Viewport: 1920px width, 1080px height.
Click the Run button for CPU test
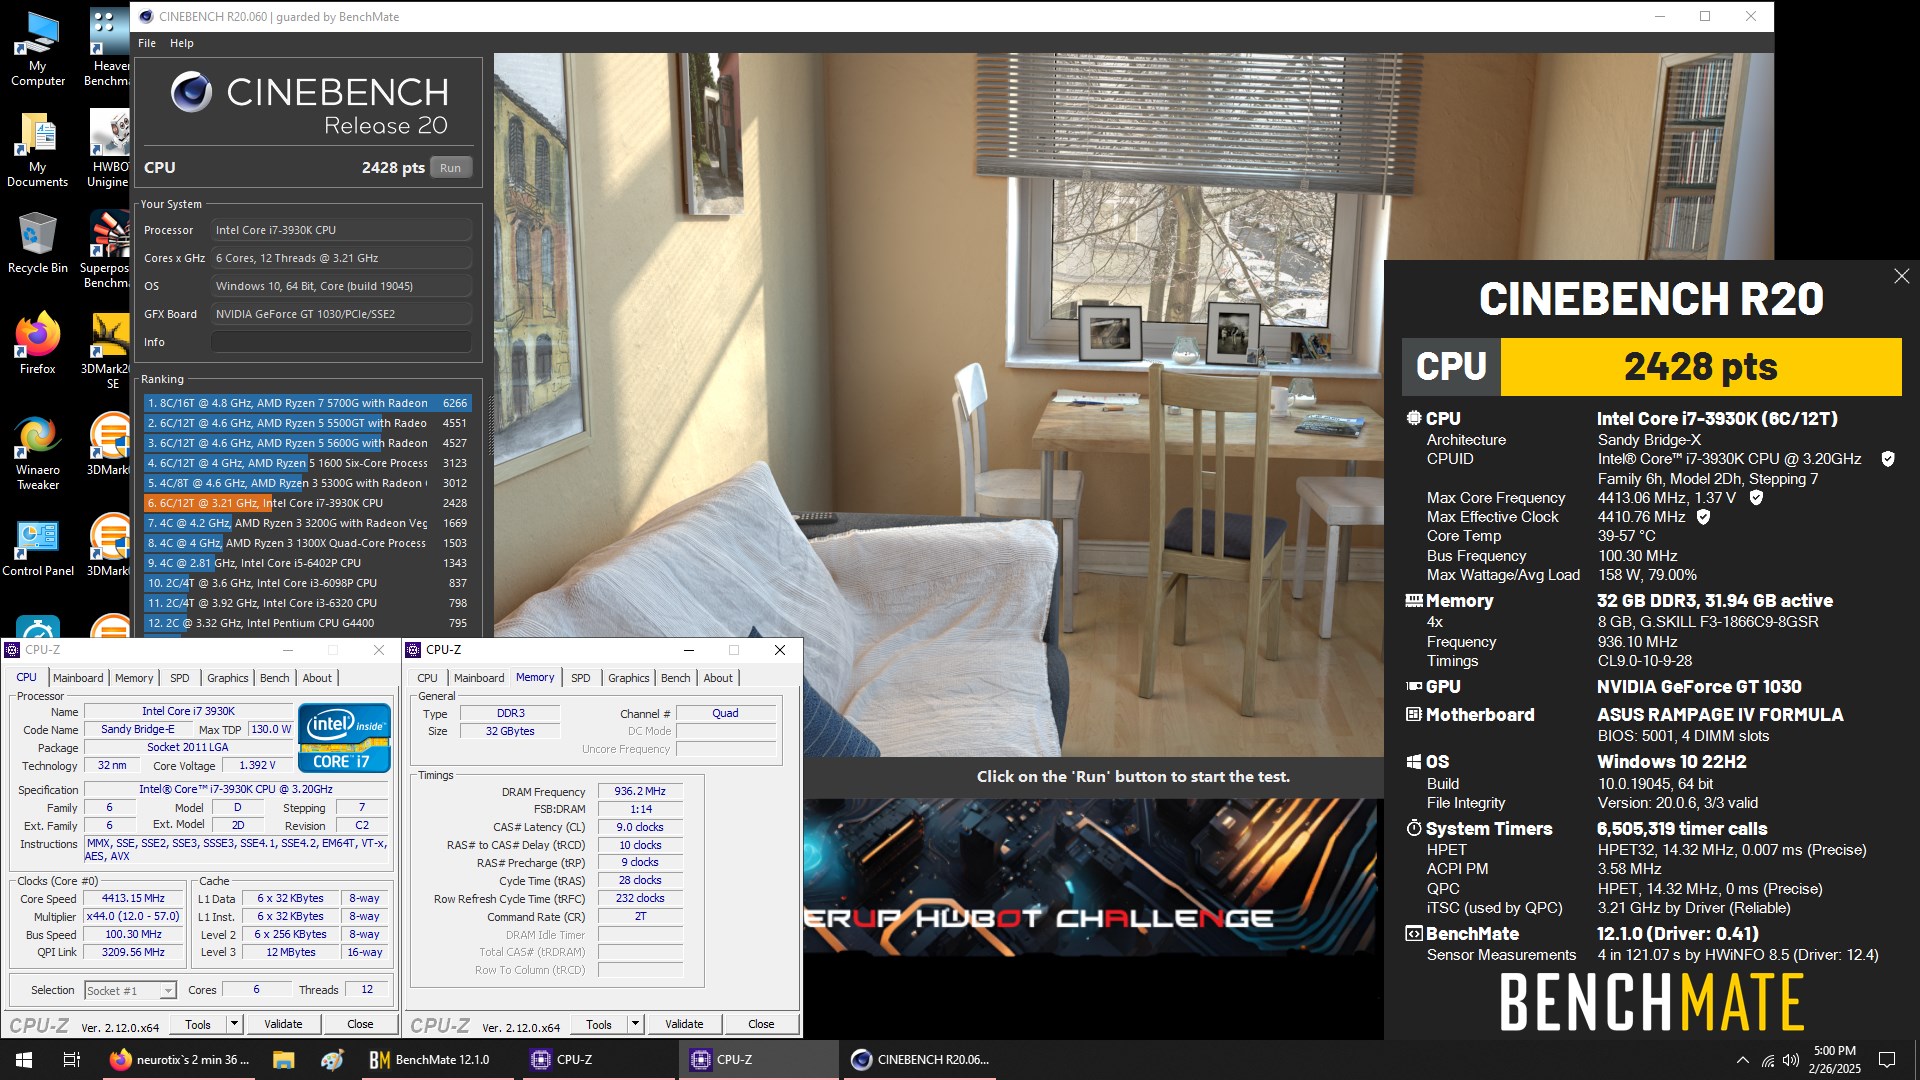(451, 168)
